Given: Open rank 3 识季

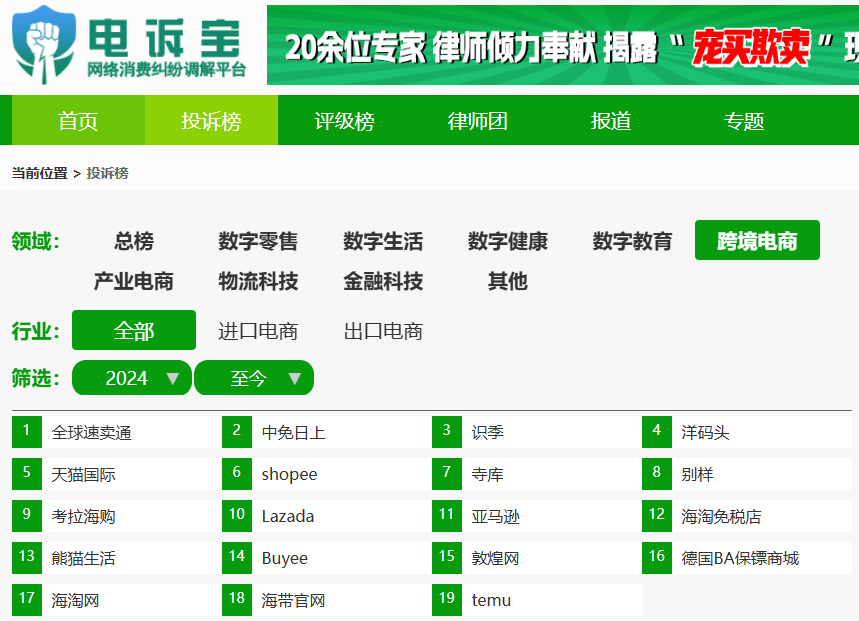Looking at the screenshot, I should (x=536, y=432).
